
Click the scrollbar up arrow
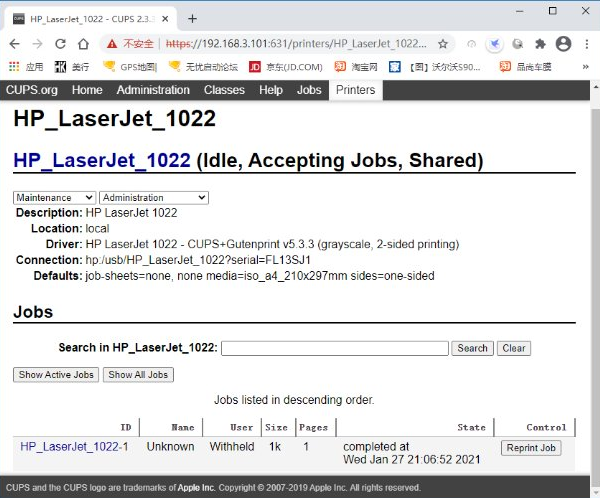[x=595, y=87]
